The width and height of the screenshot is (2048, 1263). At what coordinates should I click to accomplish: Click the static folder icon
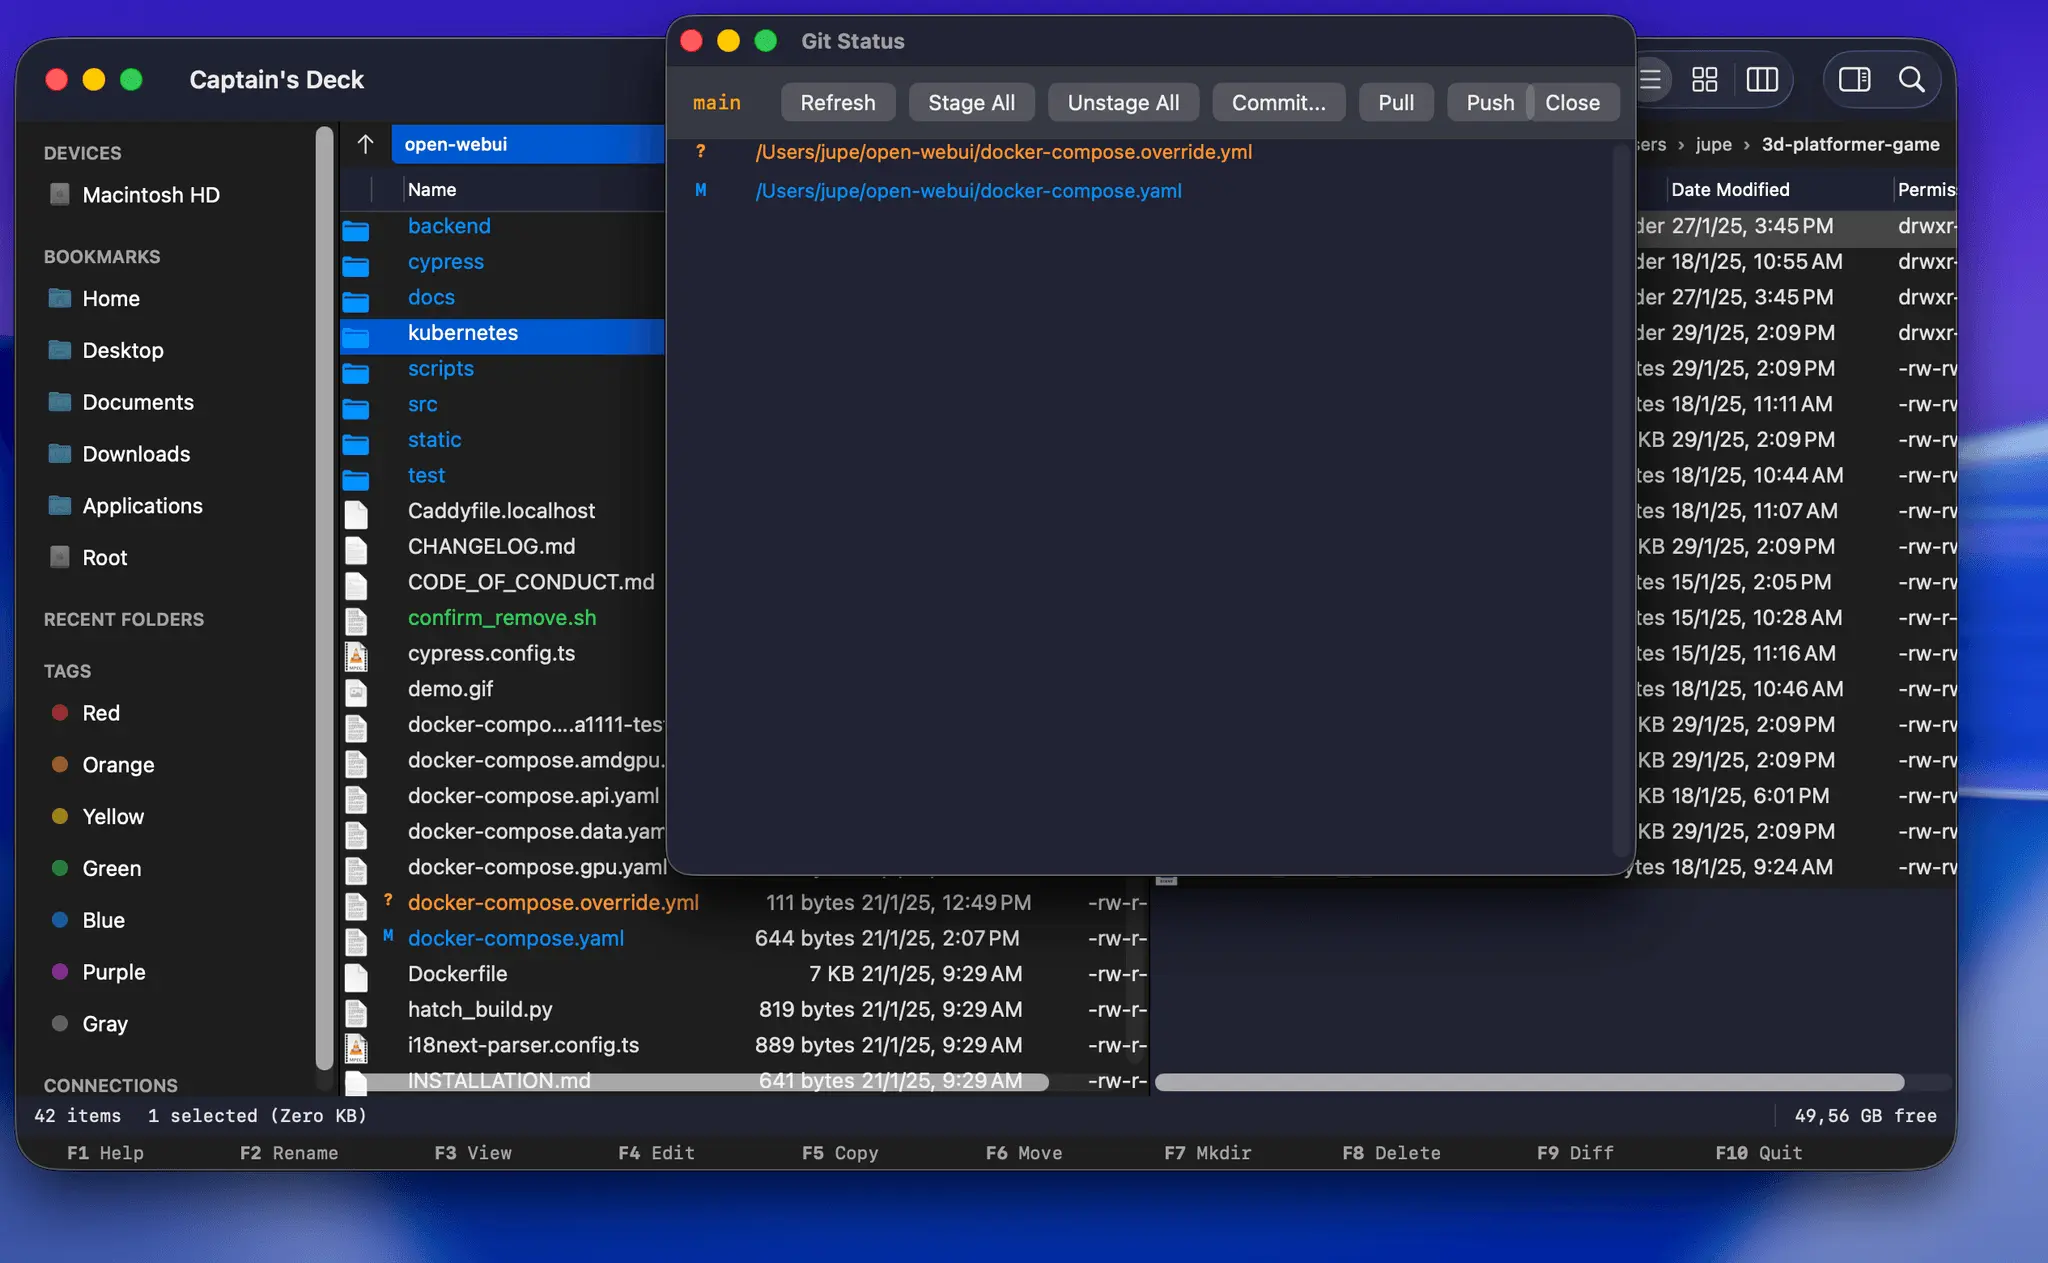click(356, 443)
